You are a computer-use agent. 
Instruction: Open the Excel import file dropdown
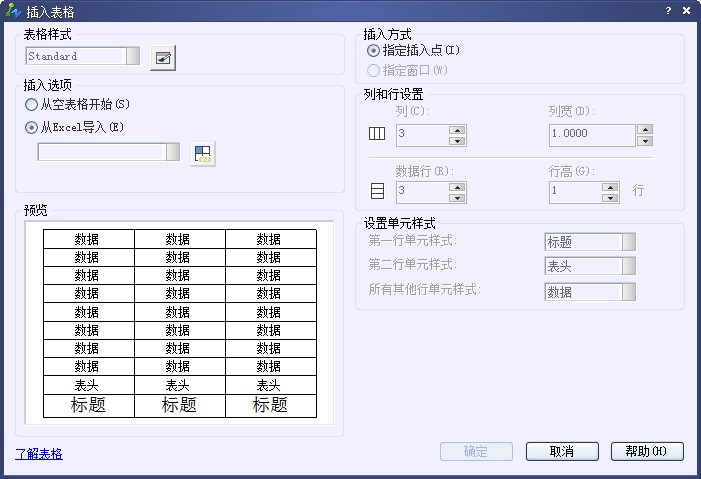pos(172,152)
